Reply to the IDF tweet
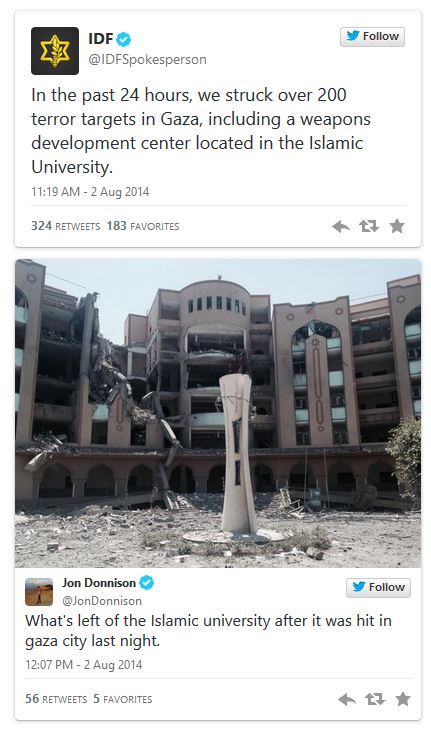The height and width of the screenshot is (736, 431). 341,227
